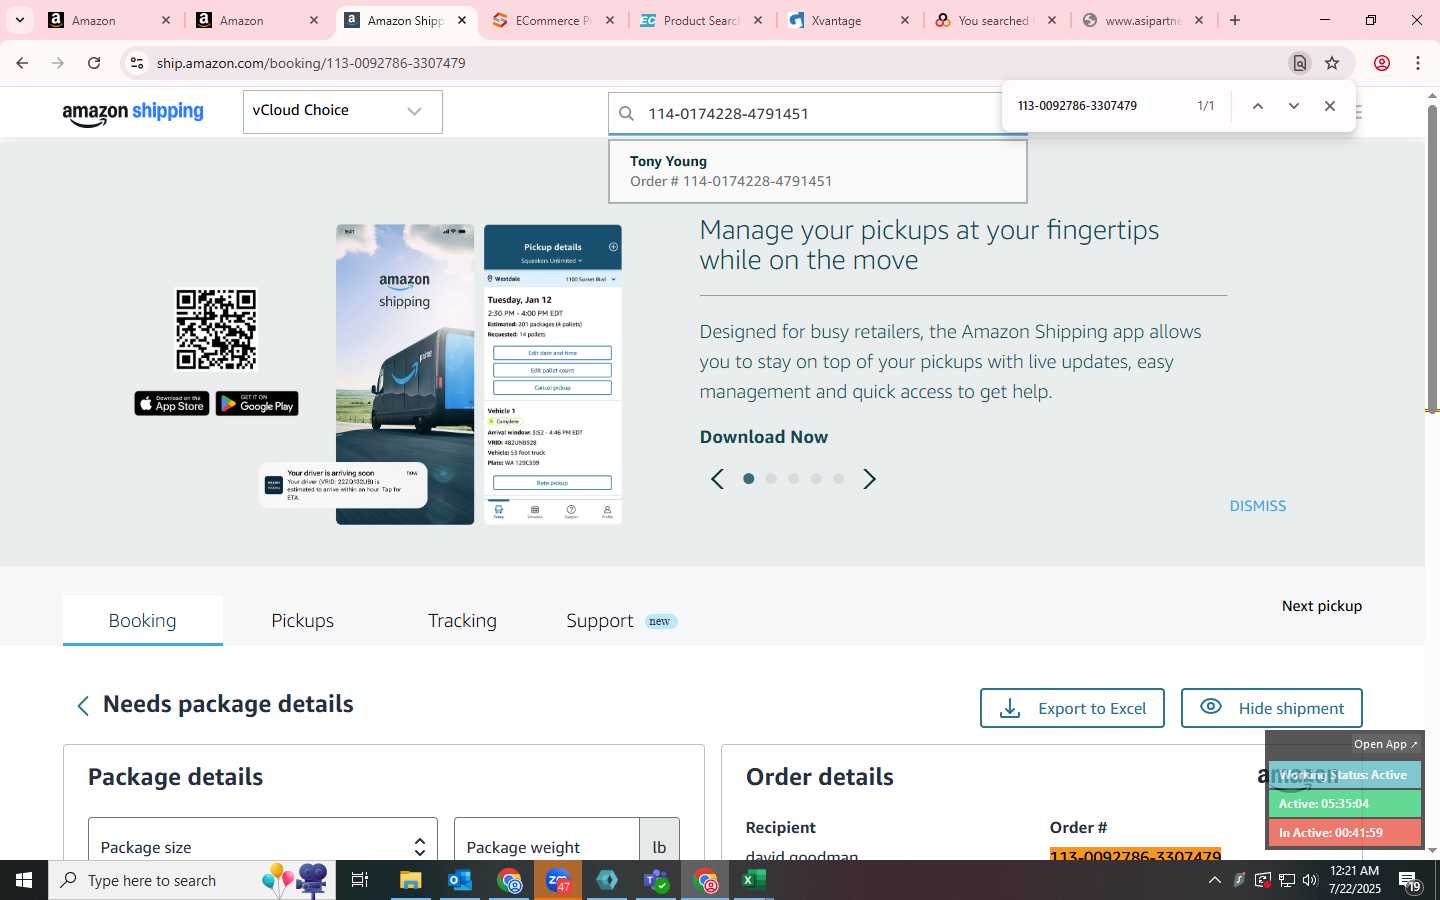
Task: Dismiss the app promotion banner
Action: 1258,506
